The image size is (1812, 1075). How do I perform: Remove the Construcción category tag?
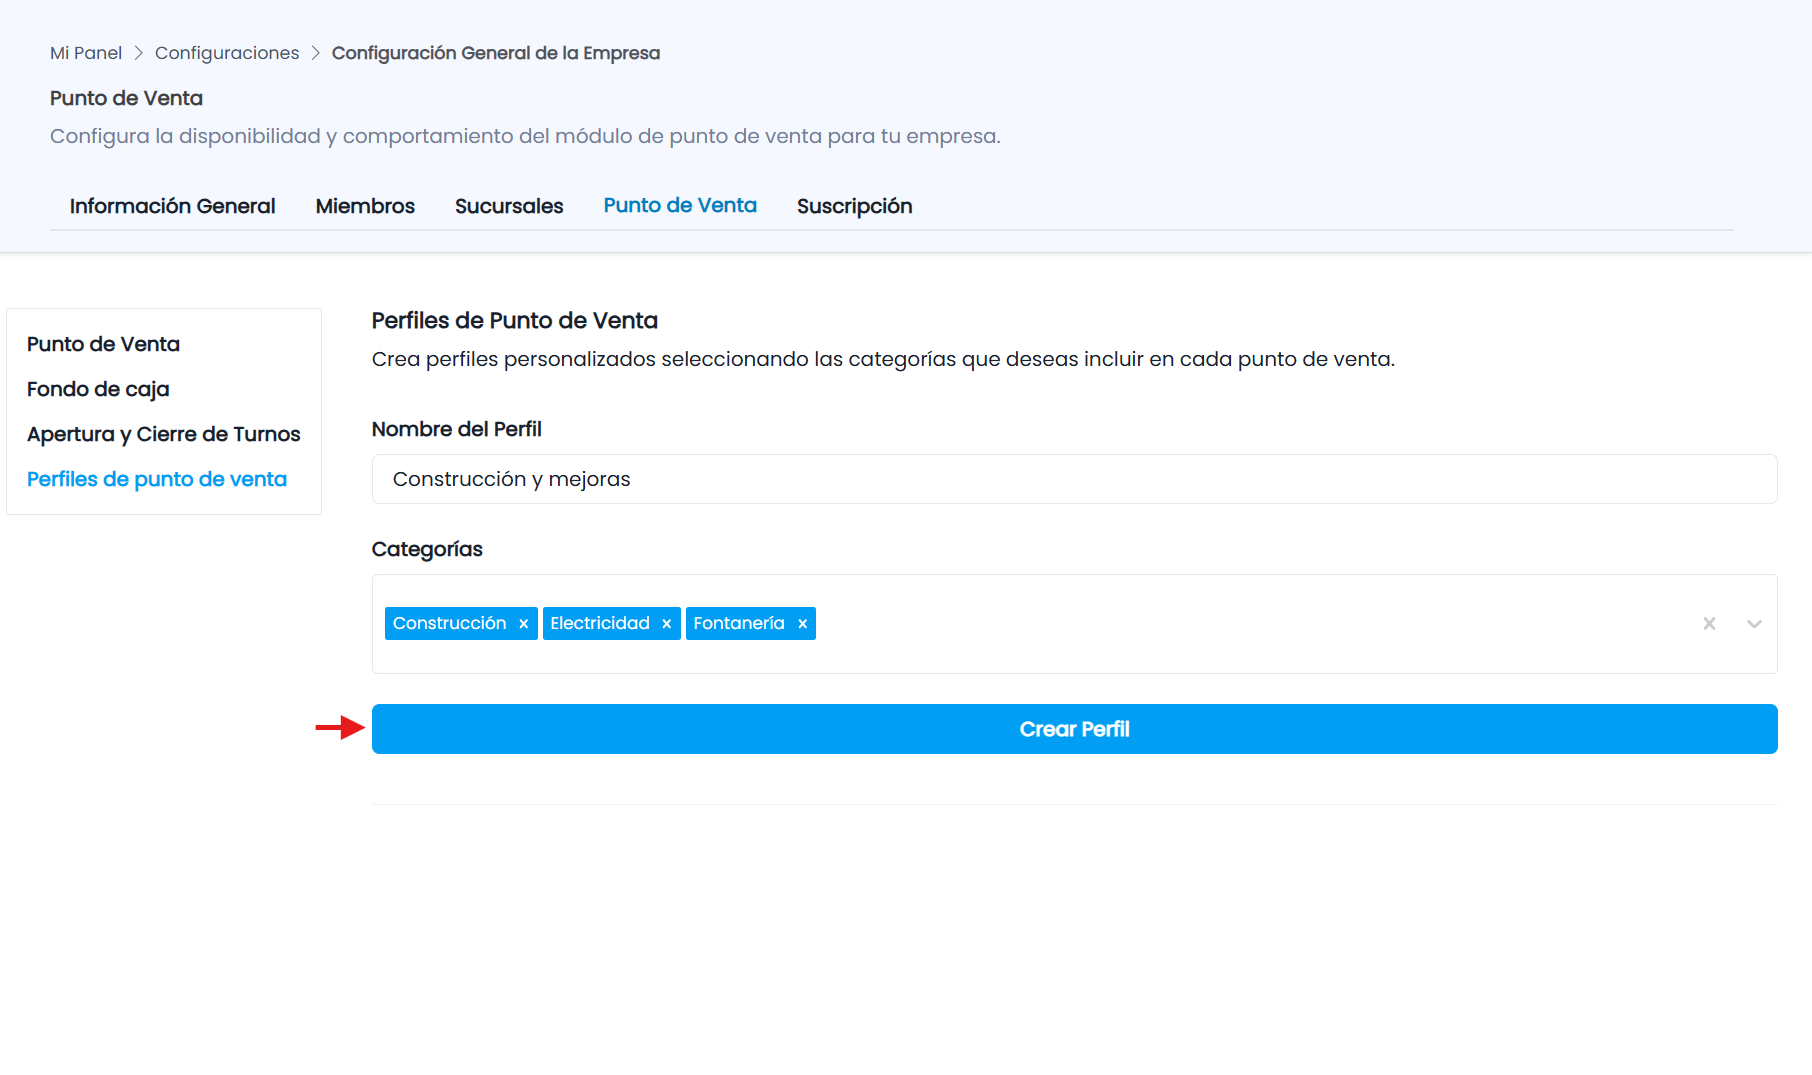point(523,624)
